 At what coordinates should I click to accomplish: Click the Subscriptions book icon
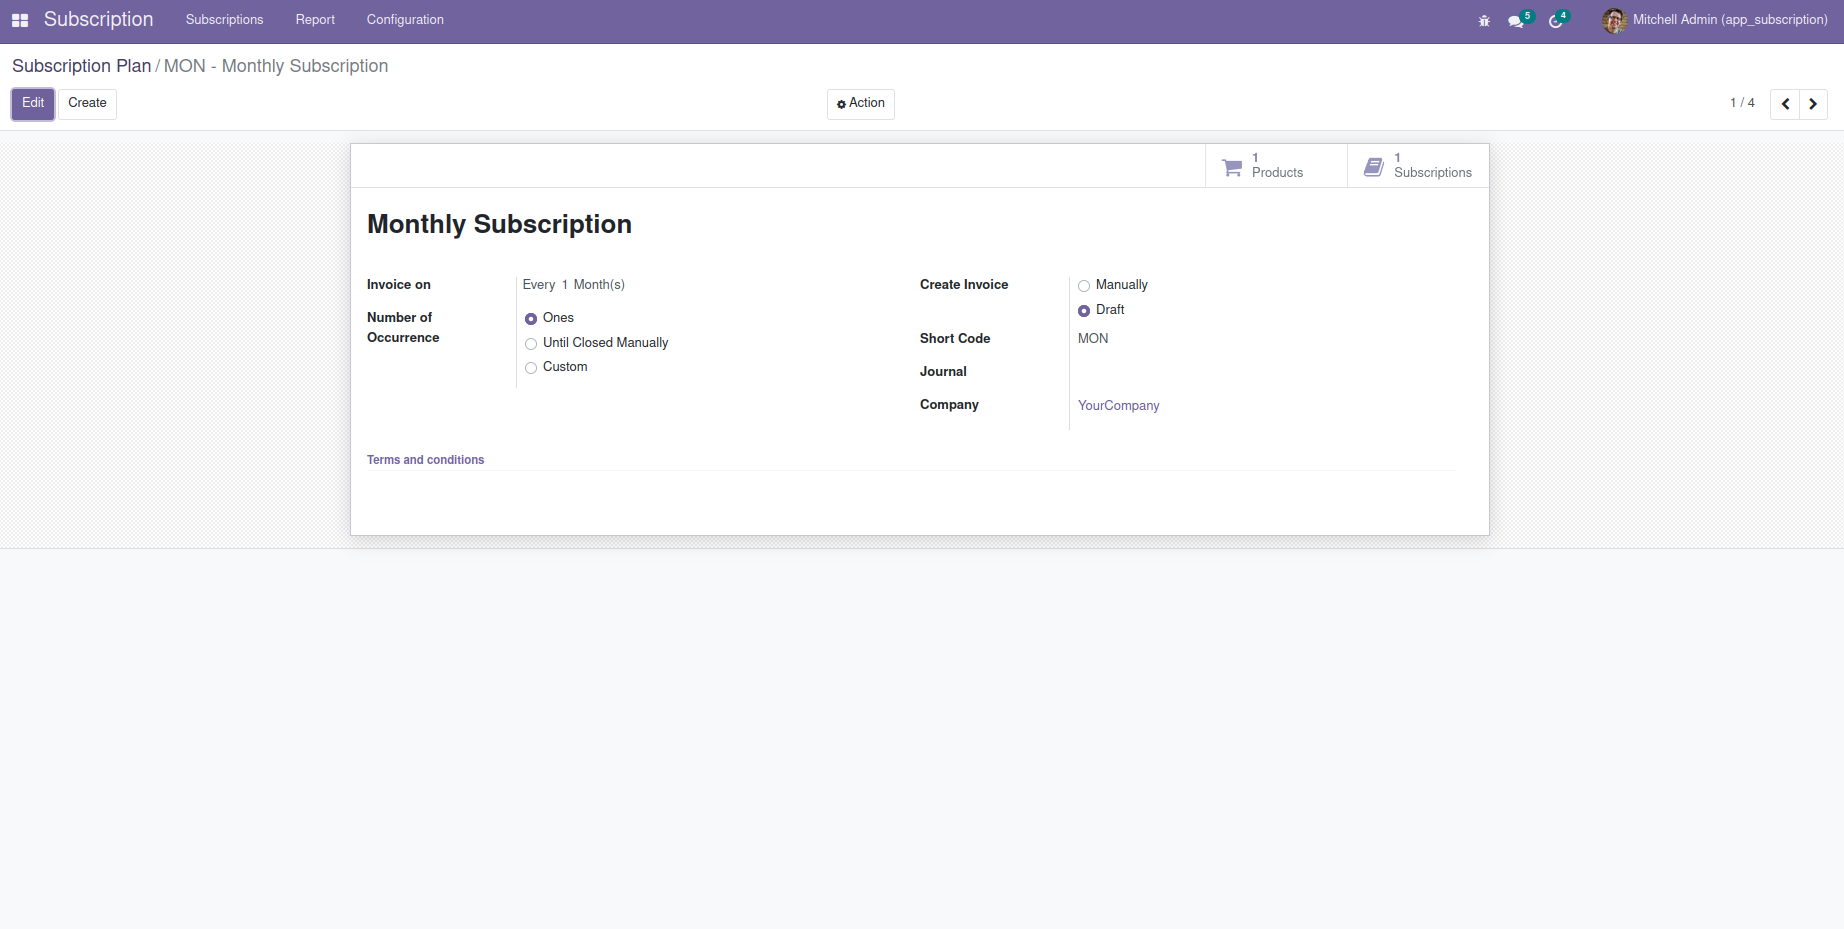pyautogui.click(x=1374, y=167)
